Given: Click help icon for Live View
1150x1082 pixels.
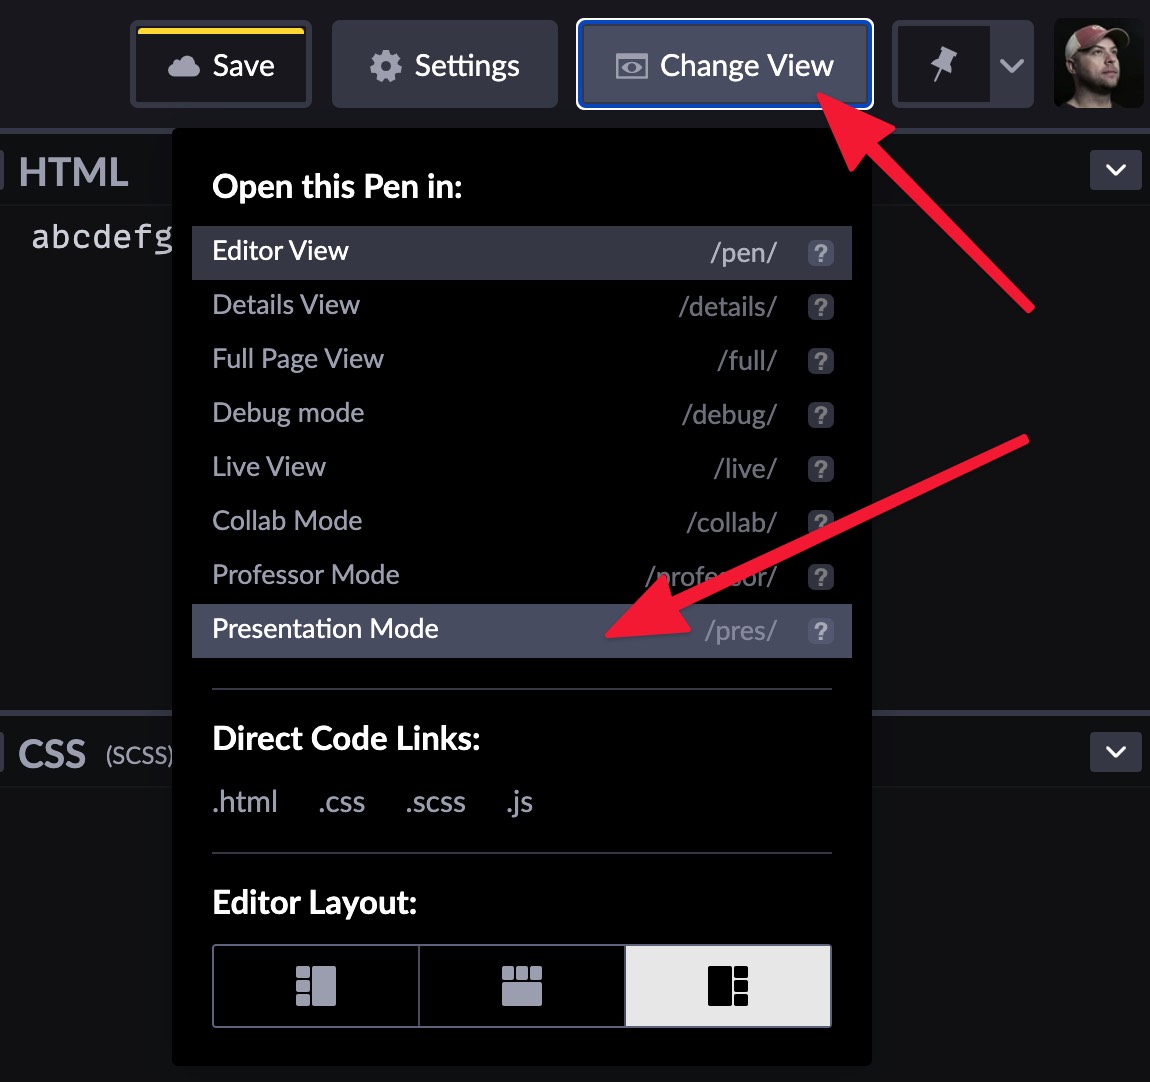Looking at the screenshot, I should point(821,469).
